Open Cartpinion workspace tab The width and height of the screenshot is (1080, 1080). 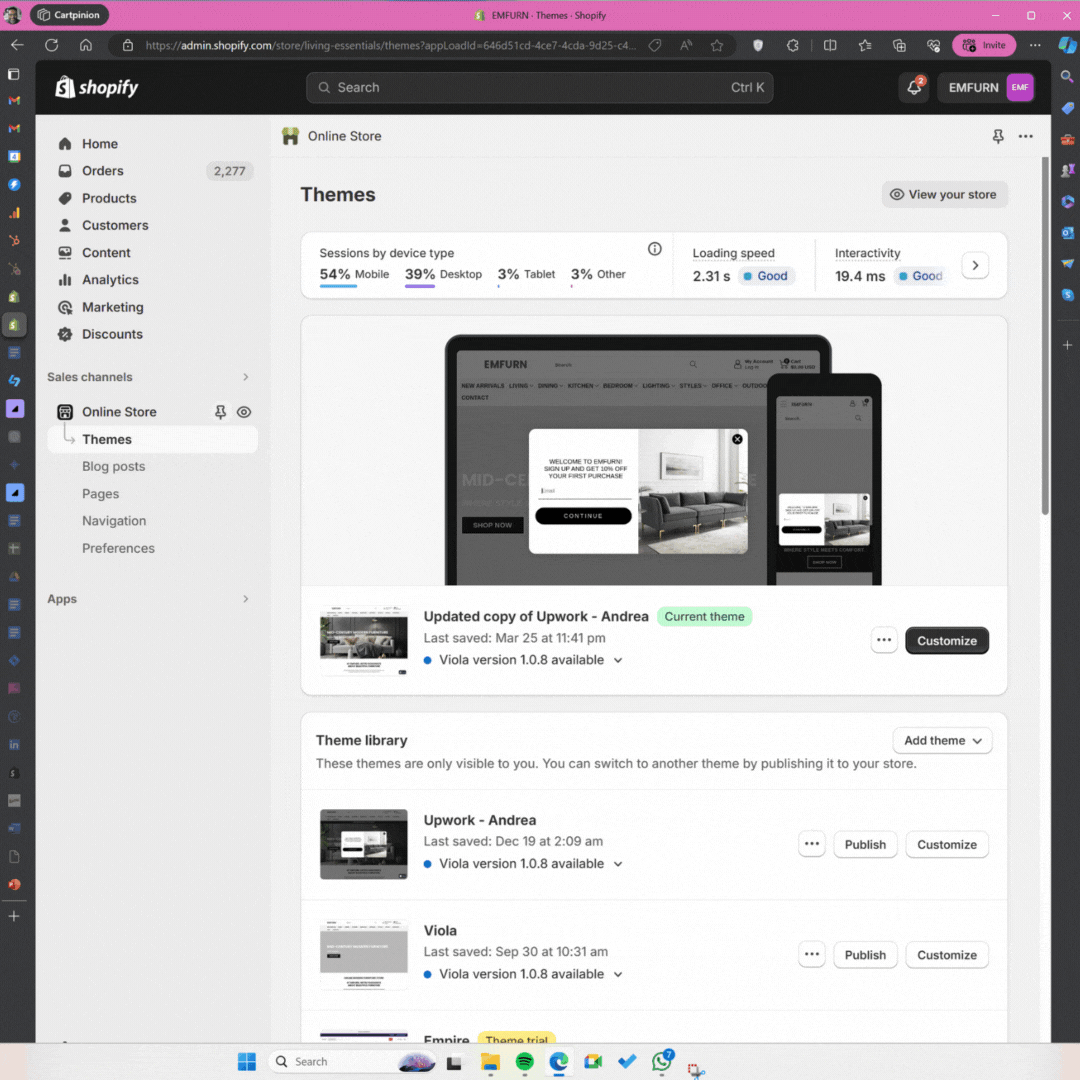pos(69,15)
